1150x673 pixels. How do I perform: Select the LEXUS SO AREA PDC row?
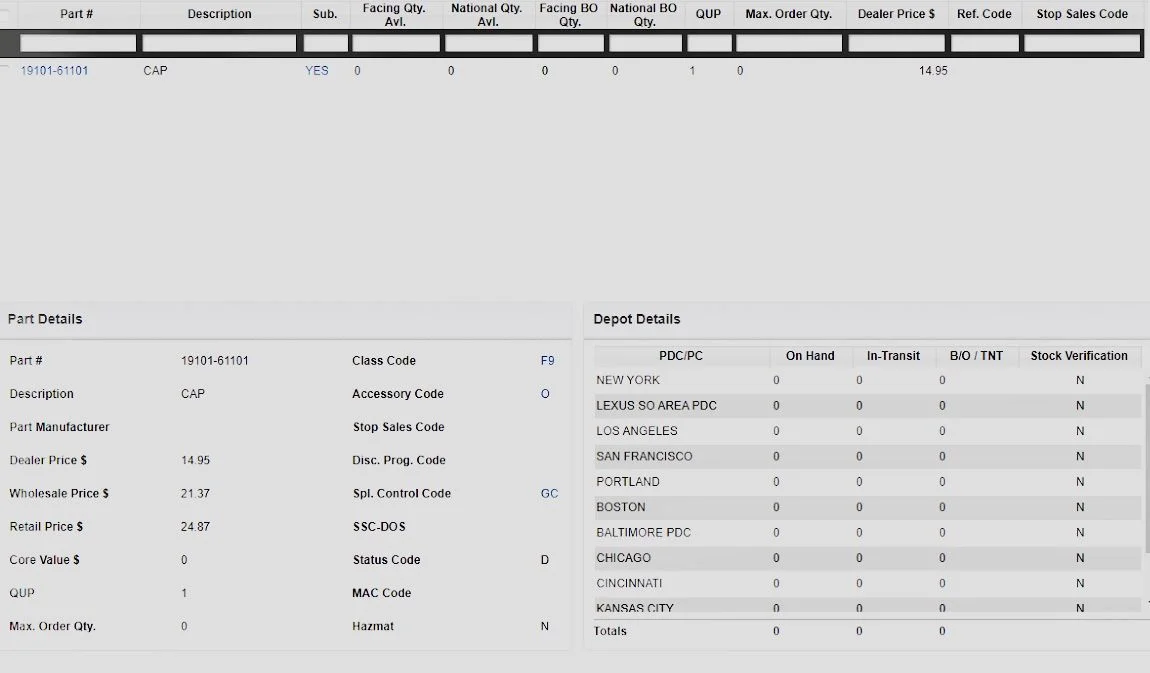coord(656,406)
